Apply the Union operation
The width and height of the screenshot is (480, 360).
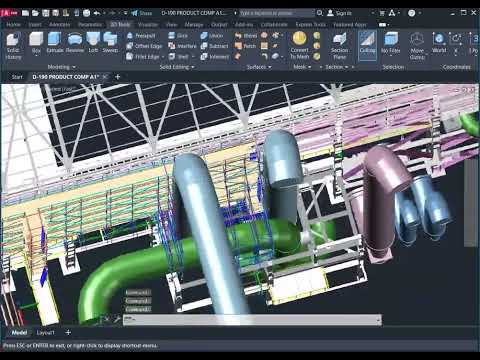coord(212,35)
